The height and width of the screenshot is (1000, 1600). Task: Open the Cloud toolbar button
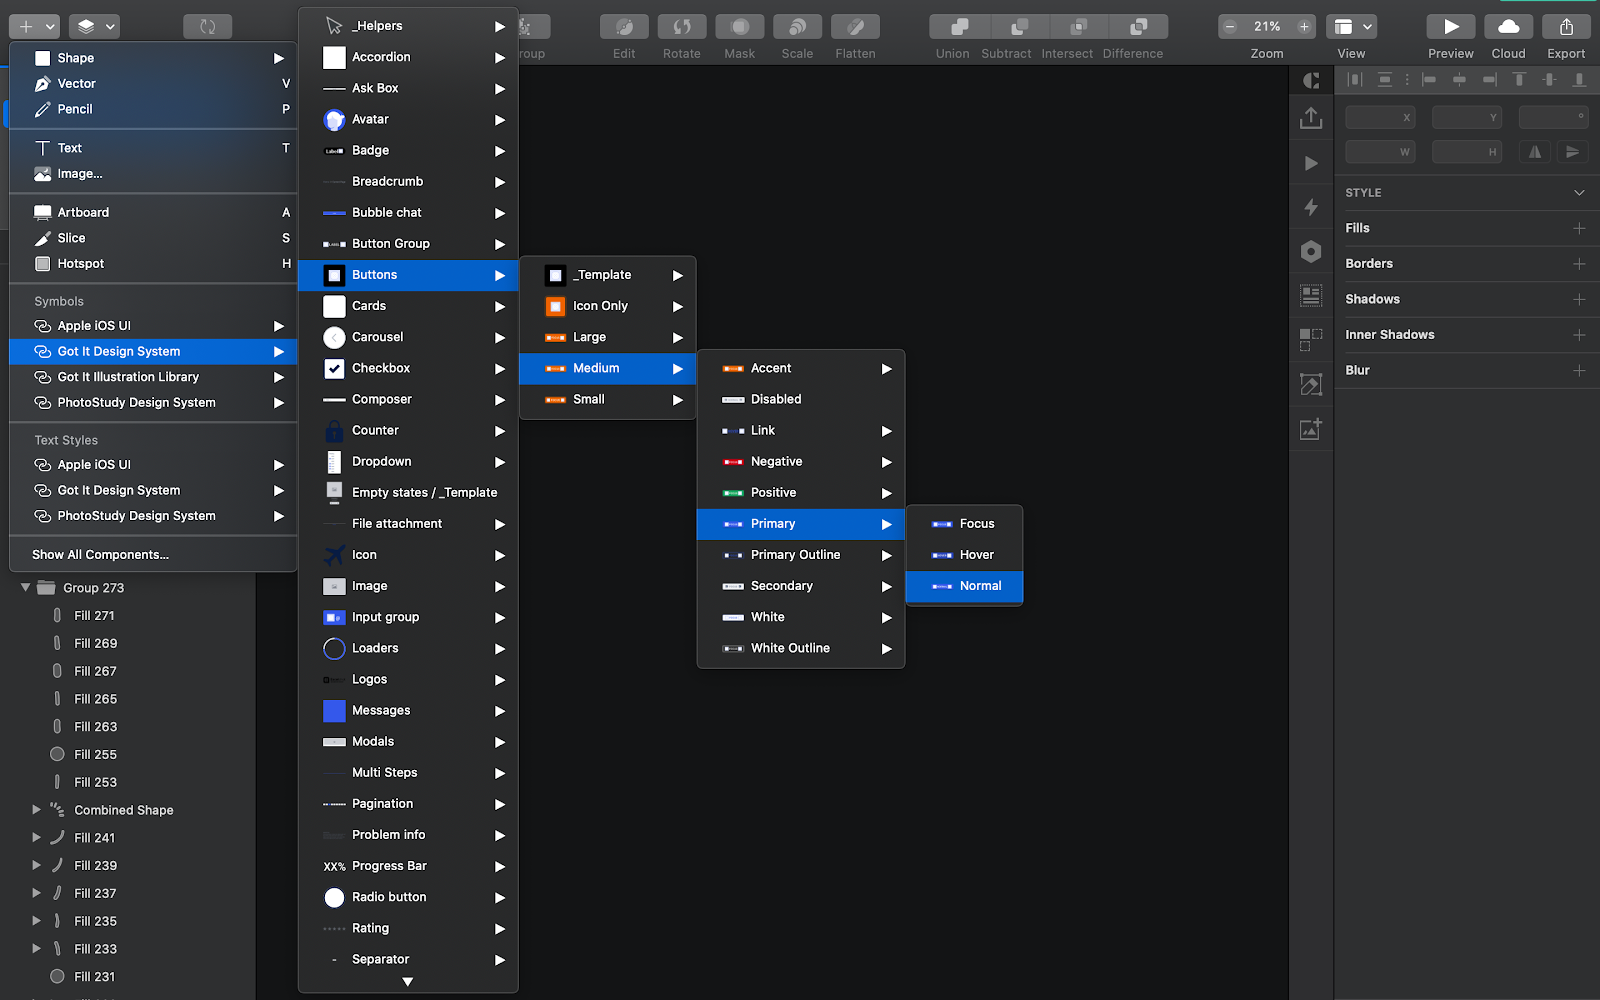pos(1509,27)
